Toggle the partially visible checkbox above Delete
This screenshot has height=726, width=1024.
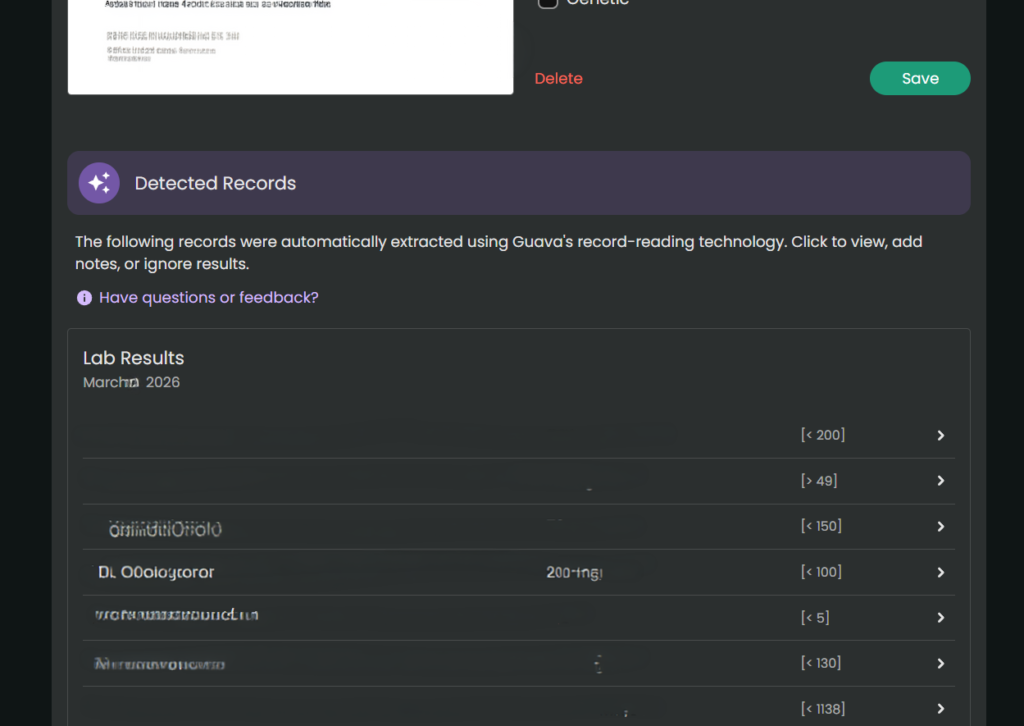point(547,3)
